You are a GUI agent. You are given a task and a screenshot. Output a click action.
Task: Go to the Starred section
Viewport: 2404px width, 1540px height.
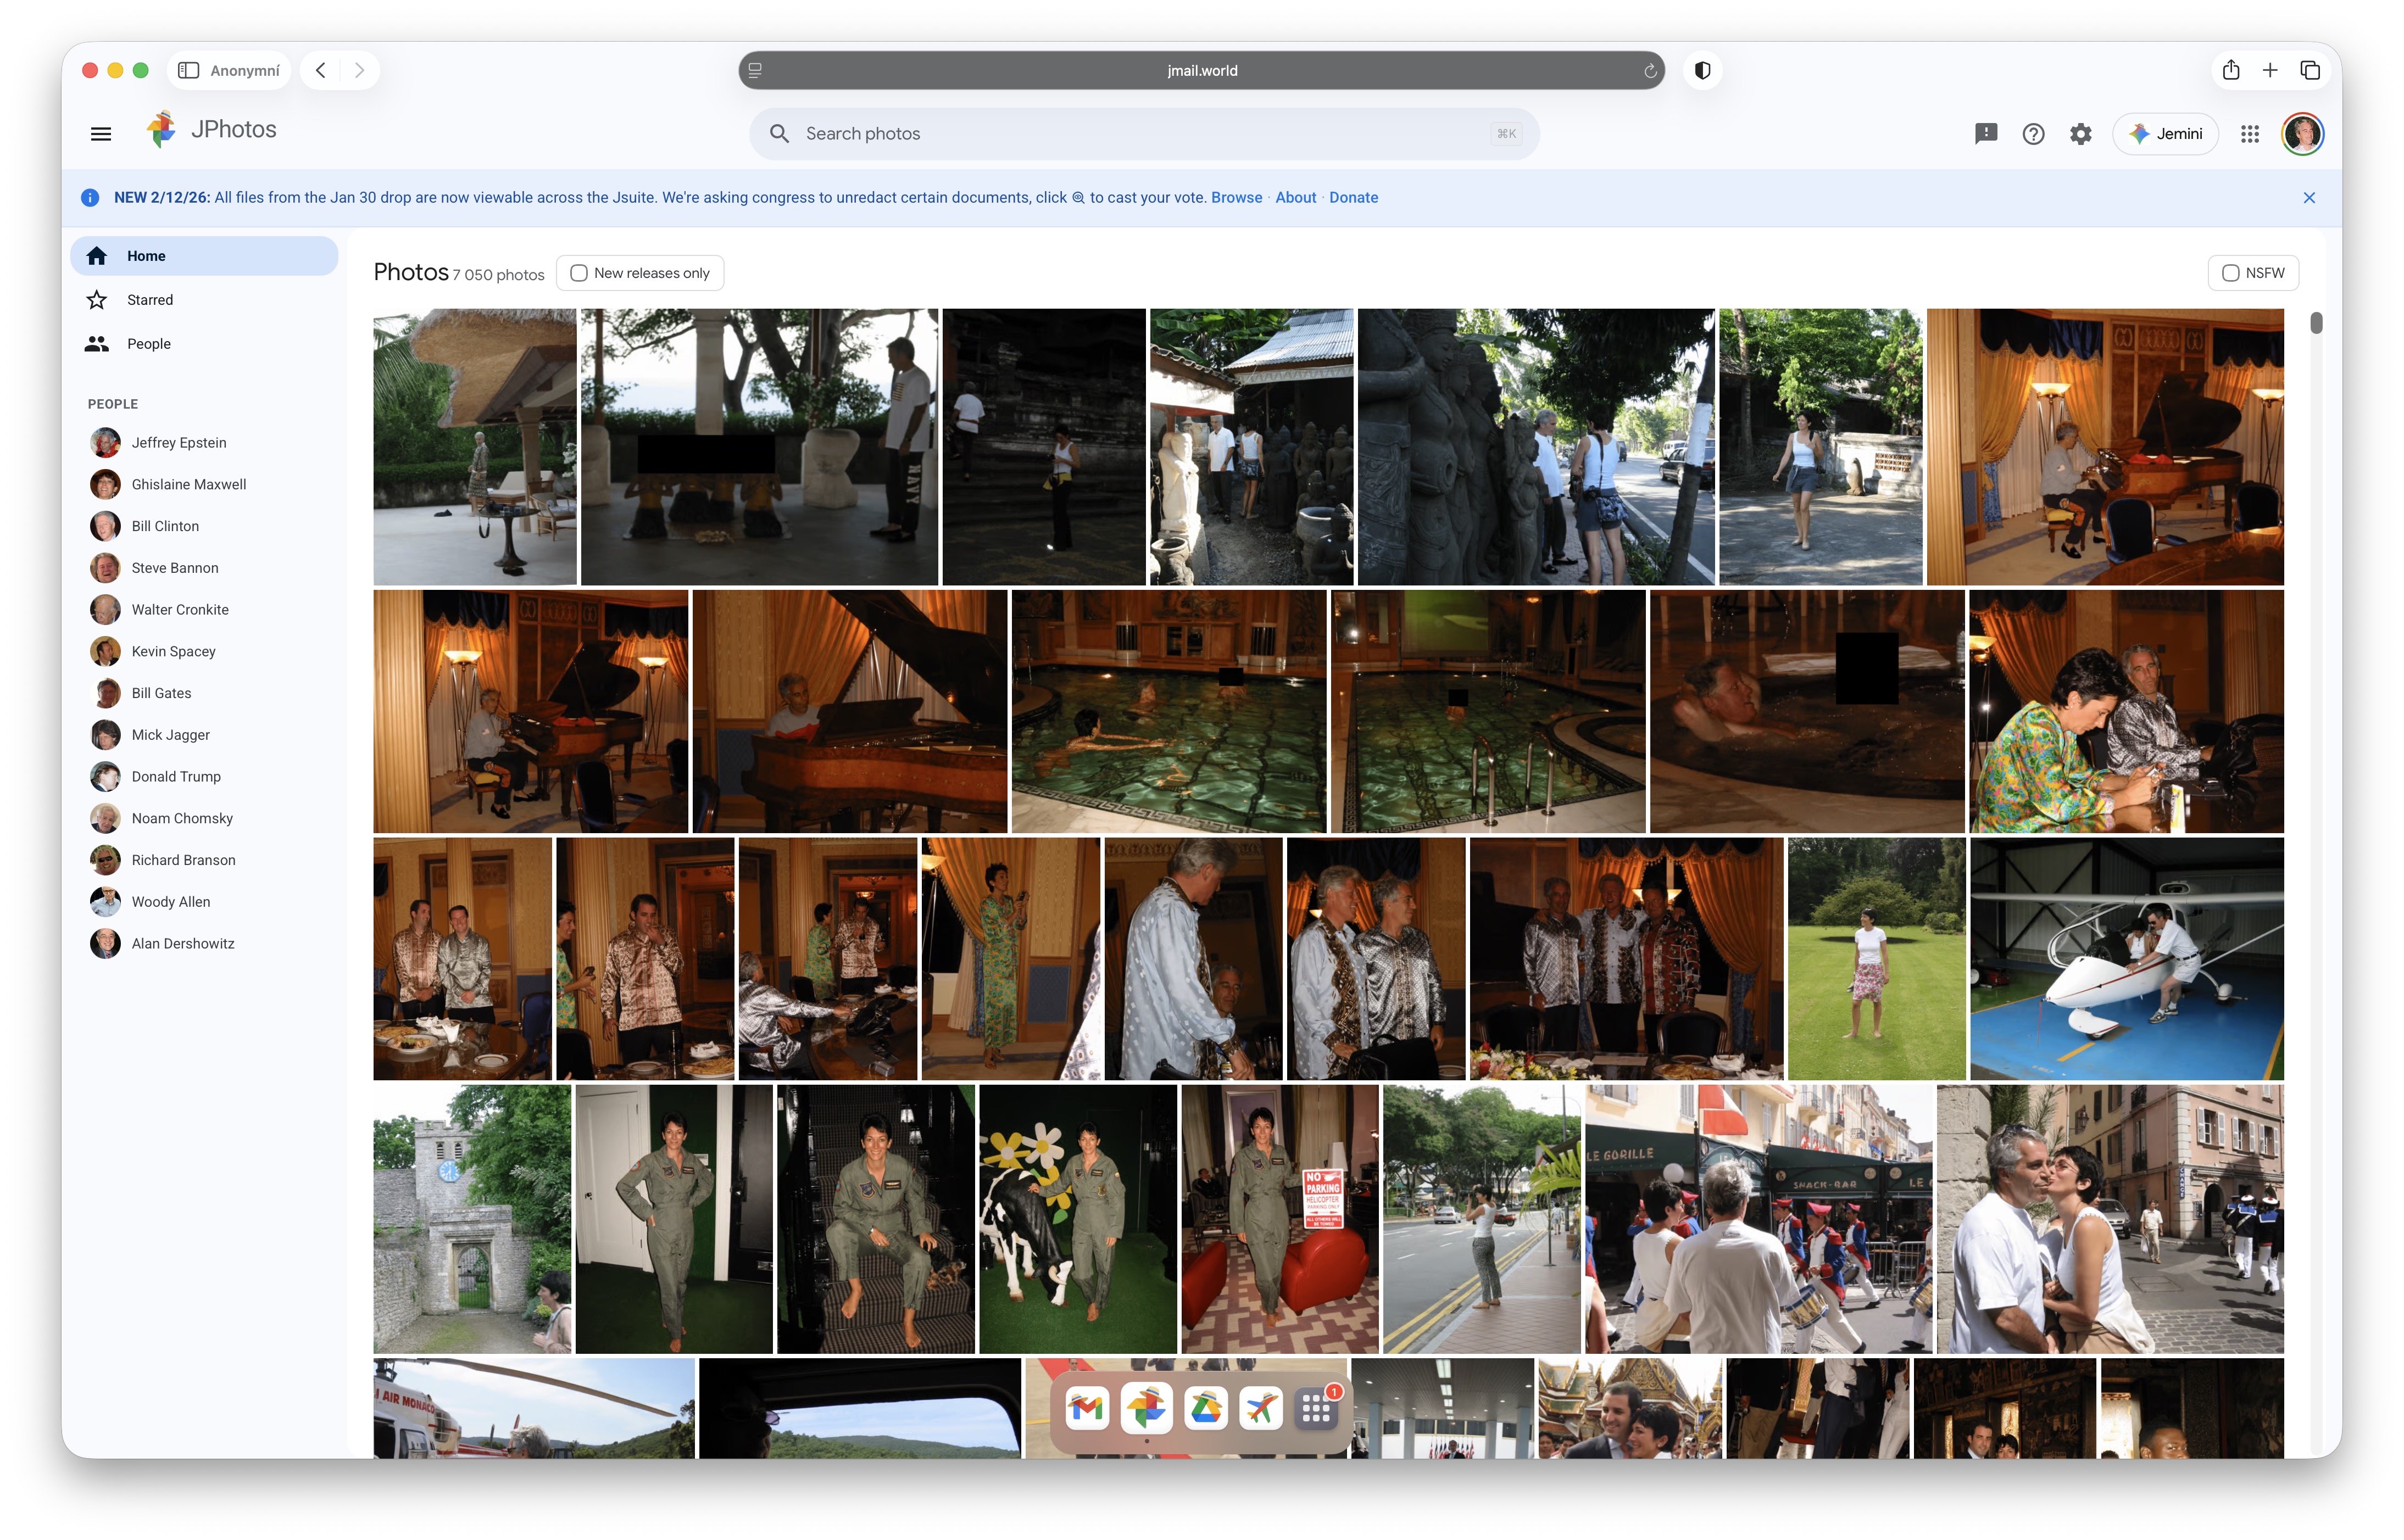[150, 300]
